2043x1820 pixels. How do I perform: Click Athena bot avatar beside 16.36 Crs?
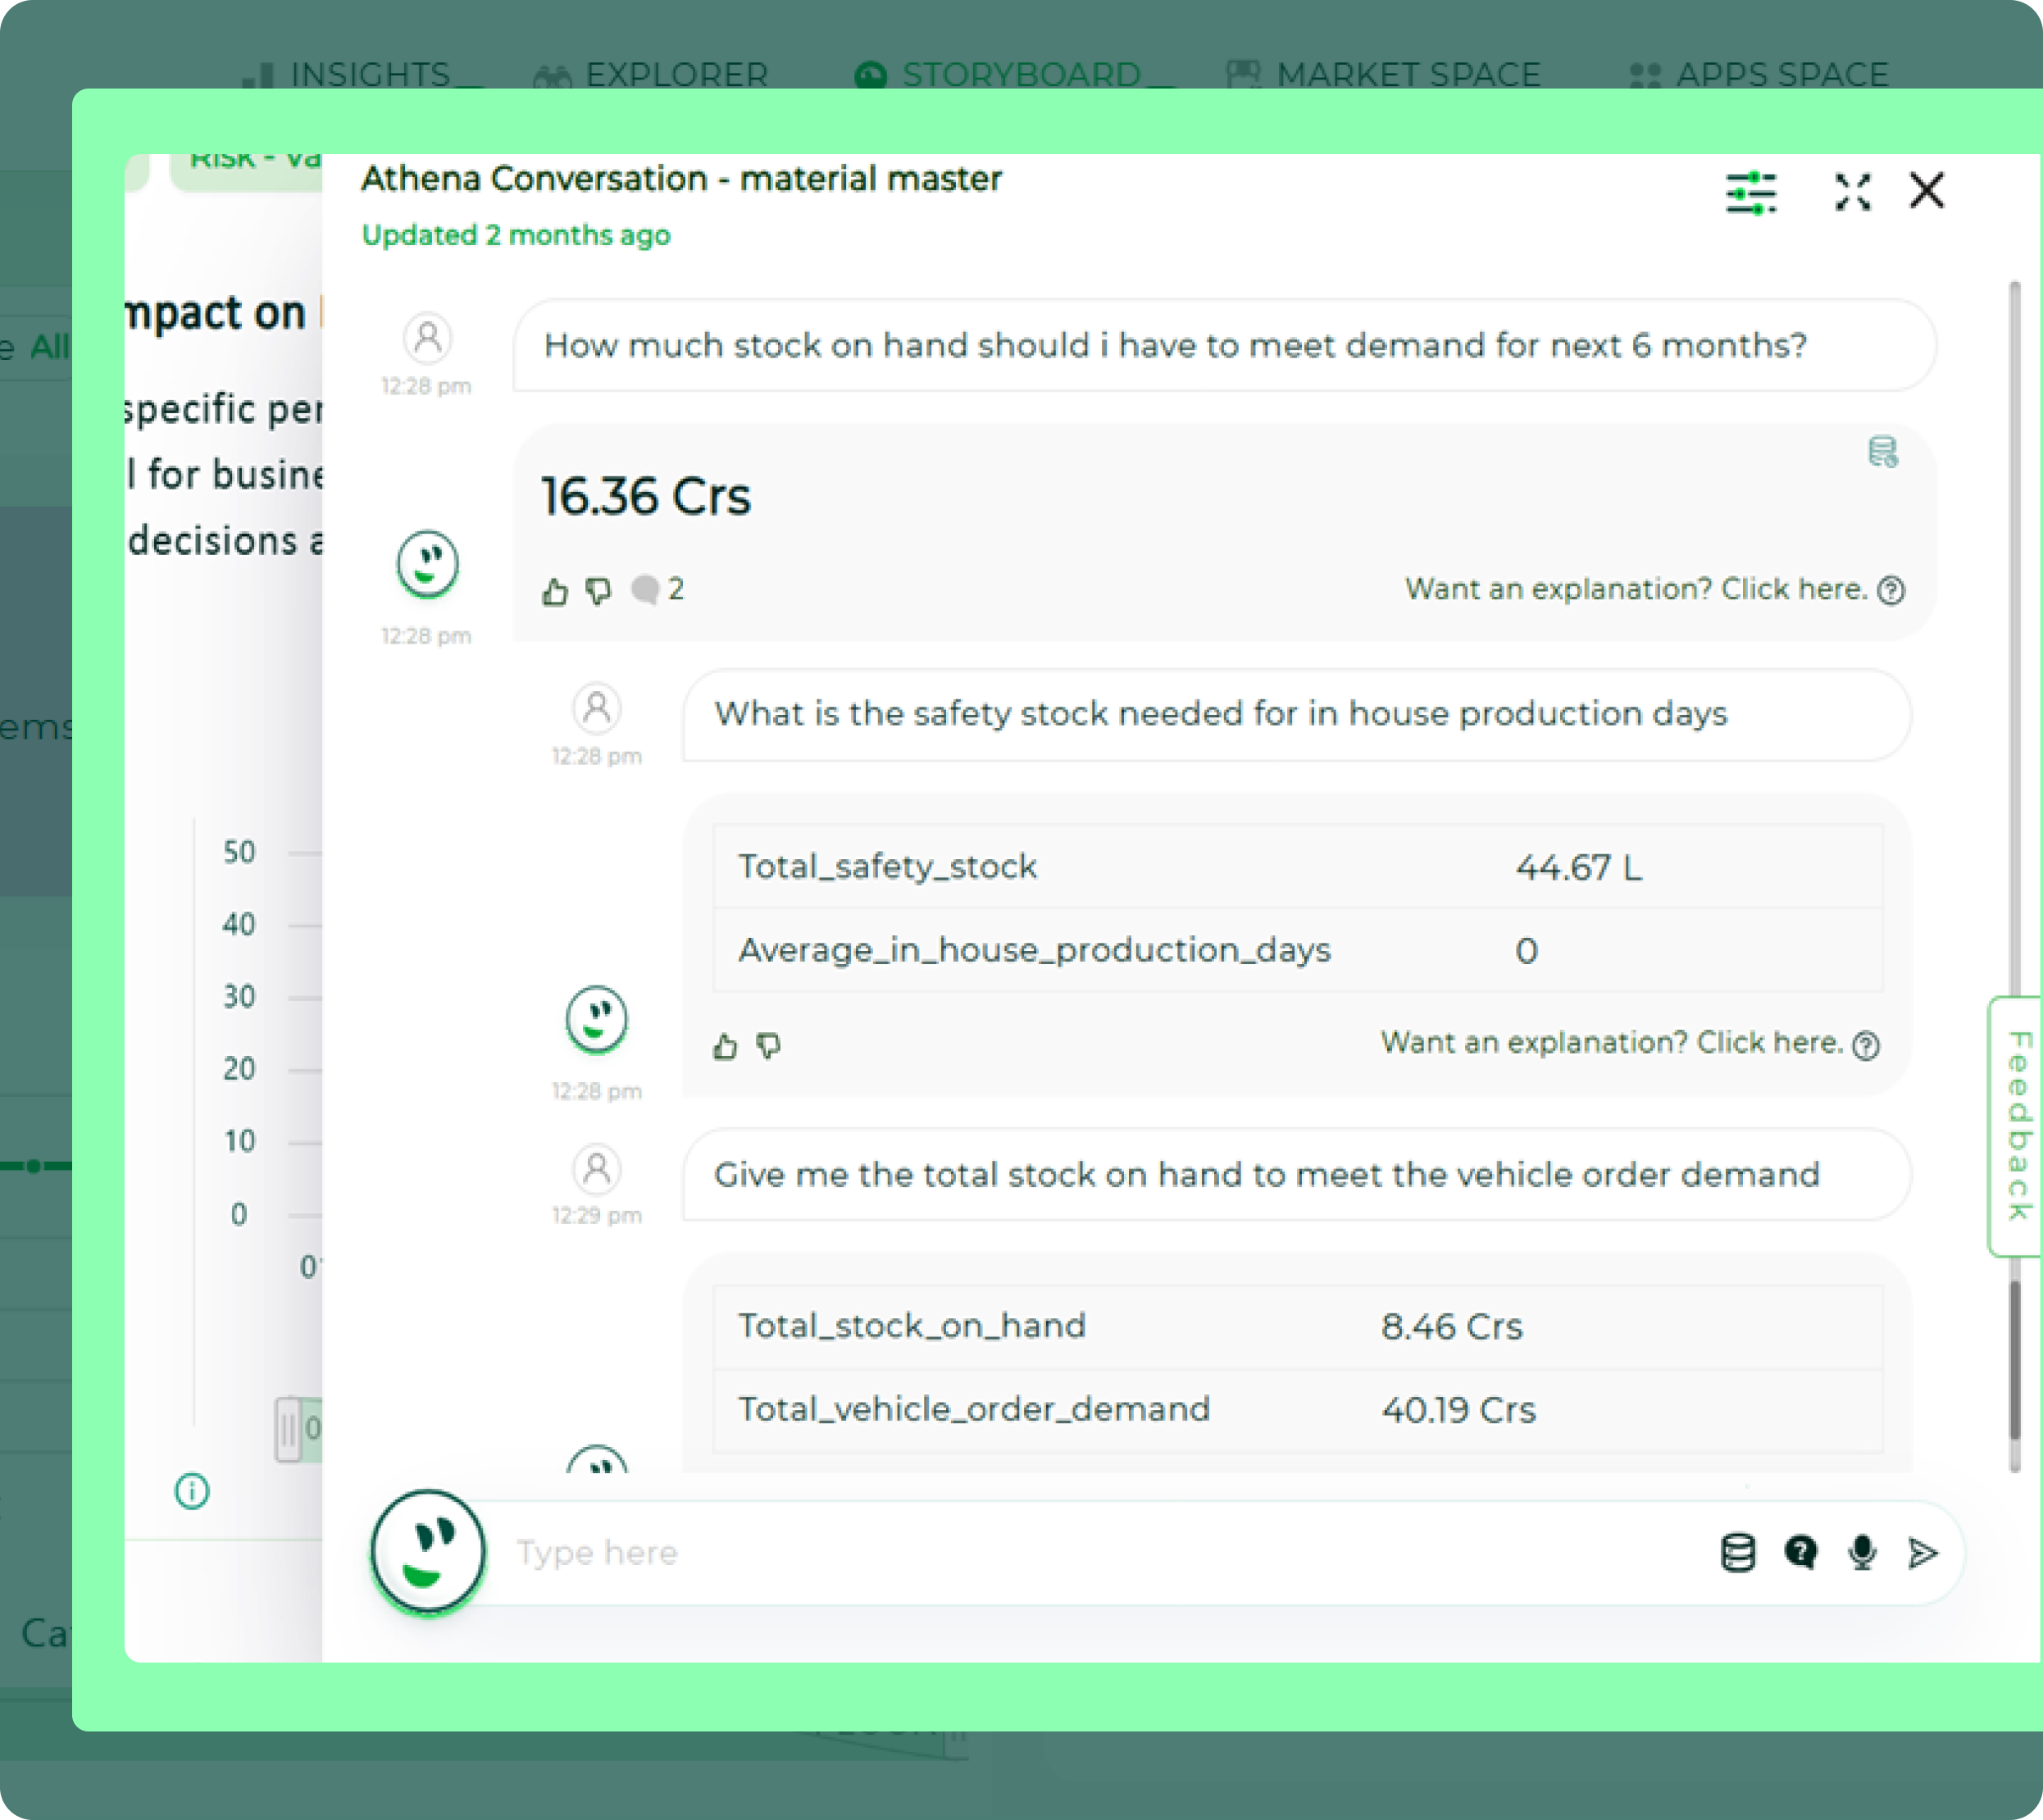(x=427, y=564)
